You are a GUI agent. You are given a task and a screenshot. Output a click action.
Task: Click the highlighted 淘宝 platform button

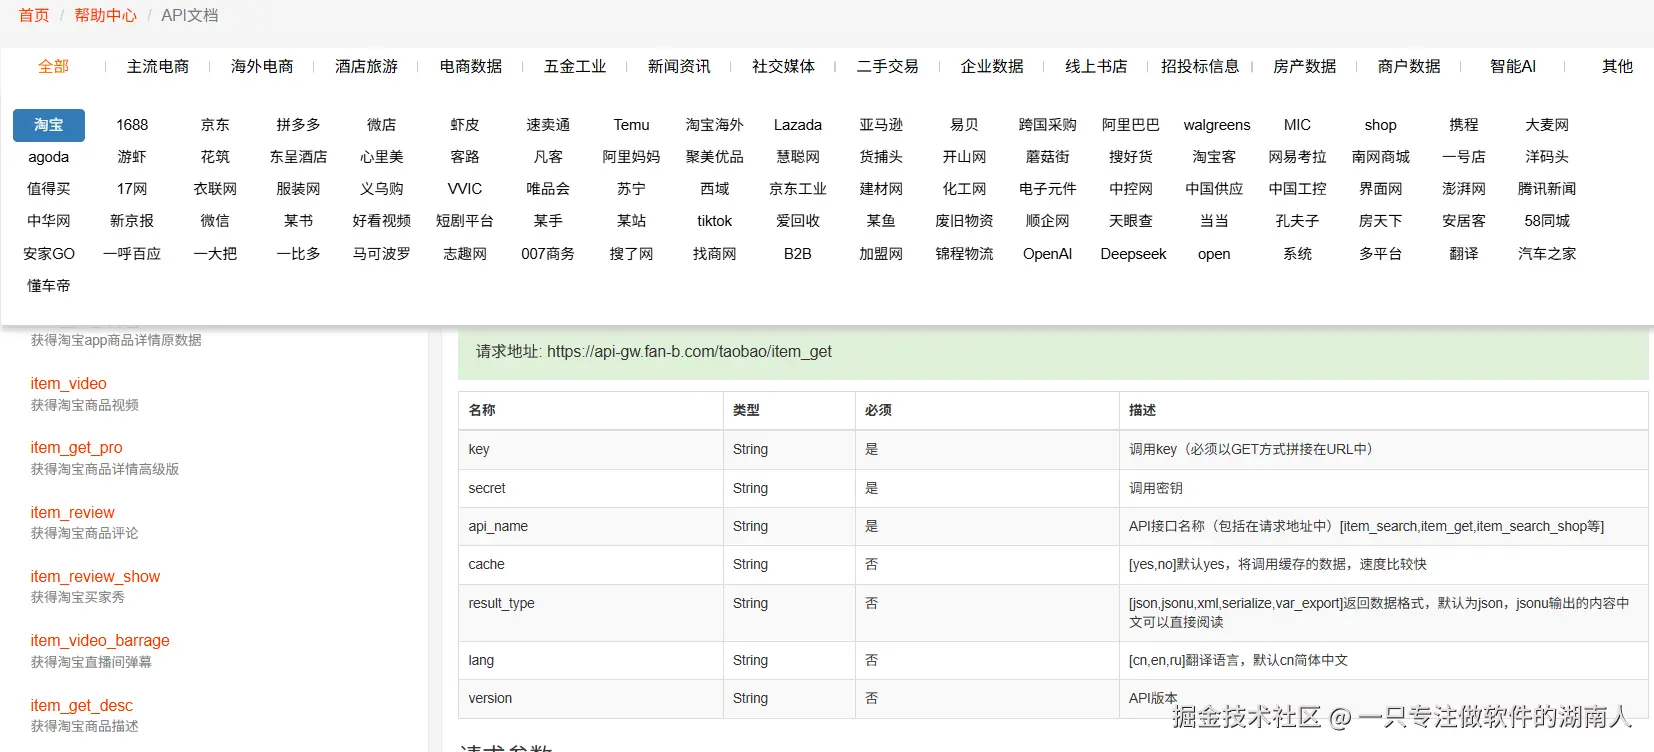pos(49,125)
